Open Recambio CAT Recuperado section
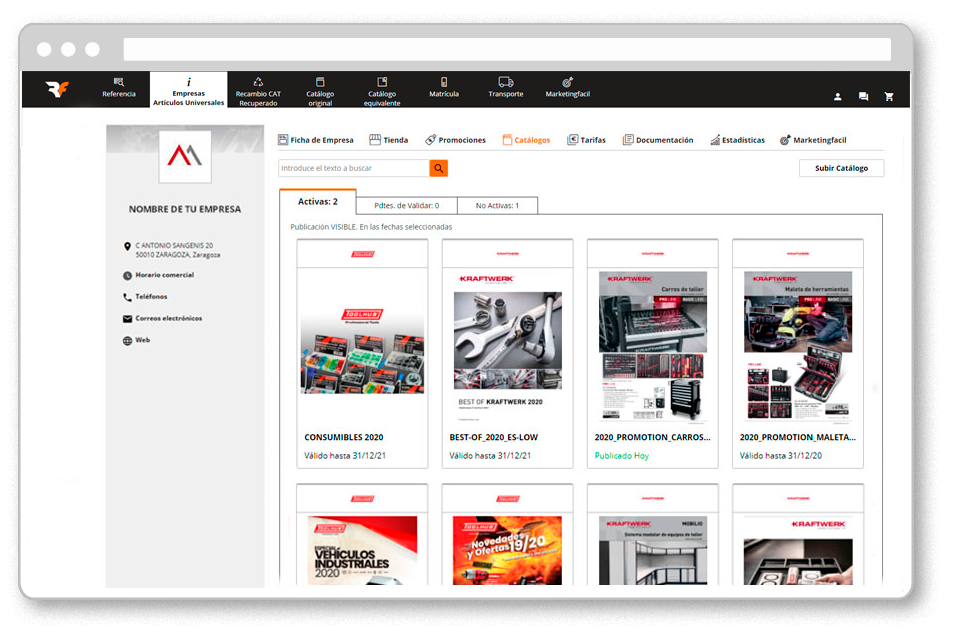Viewport: 953px width, 644px height. [258, 89]
